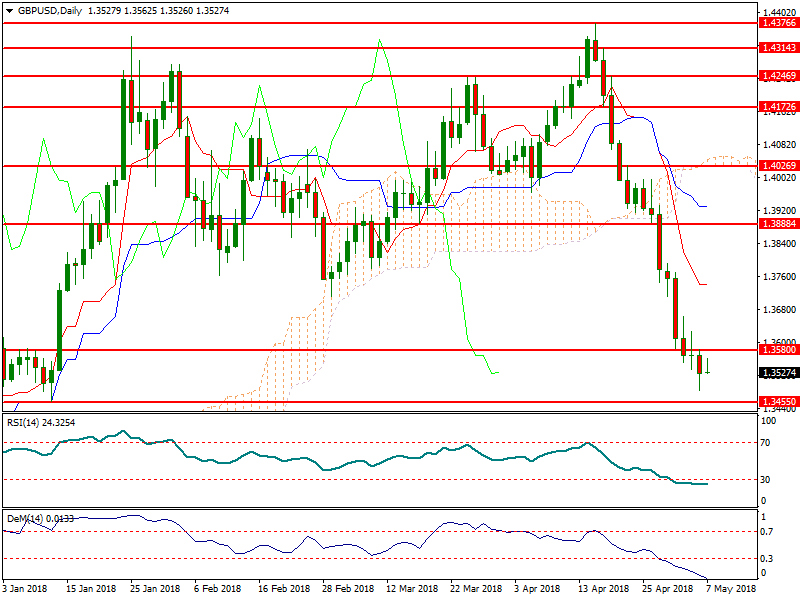Select the 1.40269 red price label
The height and width of the screenshot is (600, 800).
point(779,166)
